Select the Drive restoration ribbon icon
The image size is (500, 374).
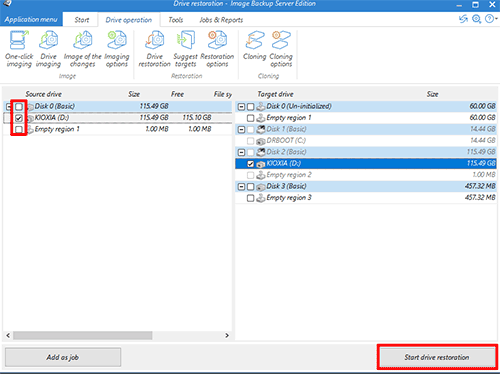coord(154,49)
